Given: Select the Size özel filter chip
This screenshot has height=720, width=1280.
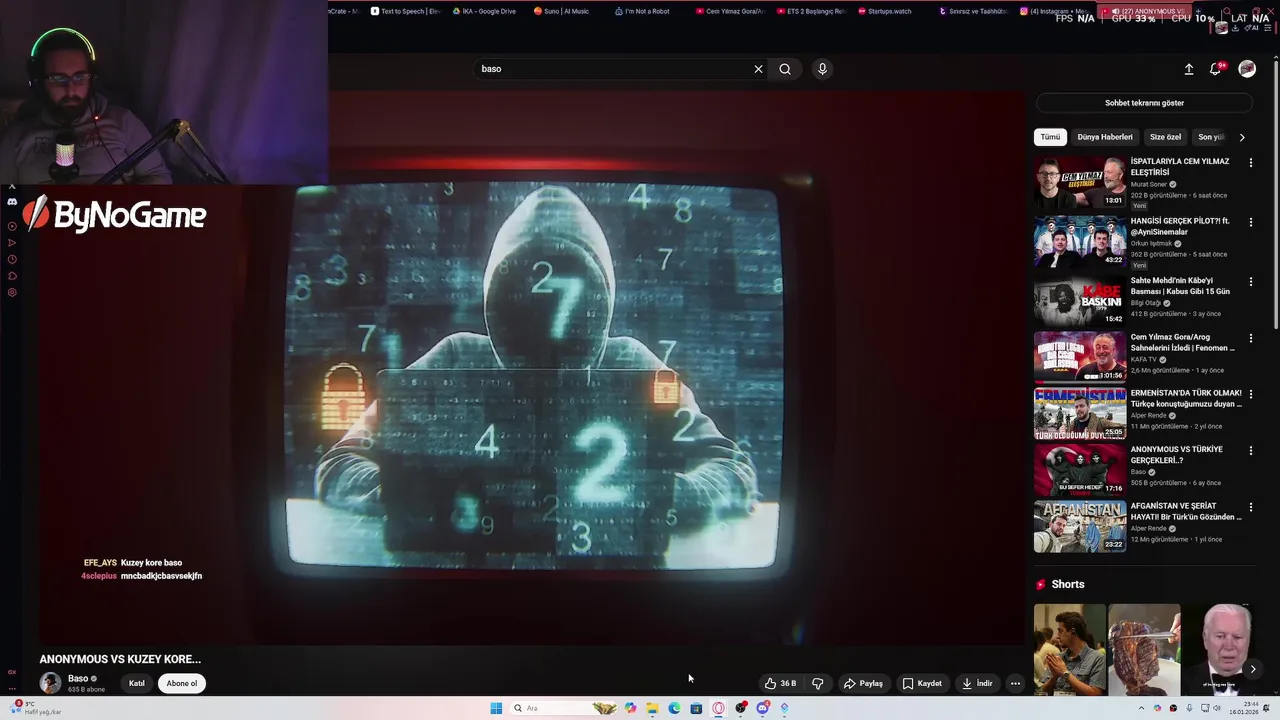Looking at the screenshot, I should coord(1165,137).
